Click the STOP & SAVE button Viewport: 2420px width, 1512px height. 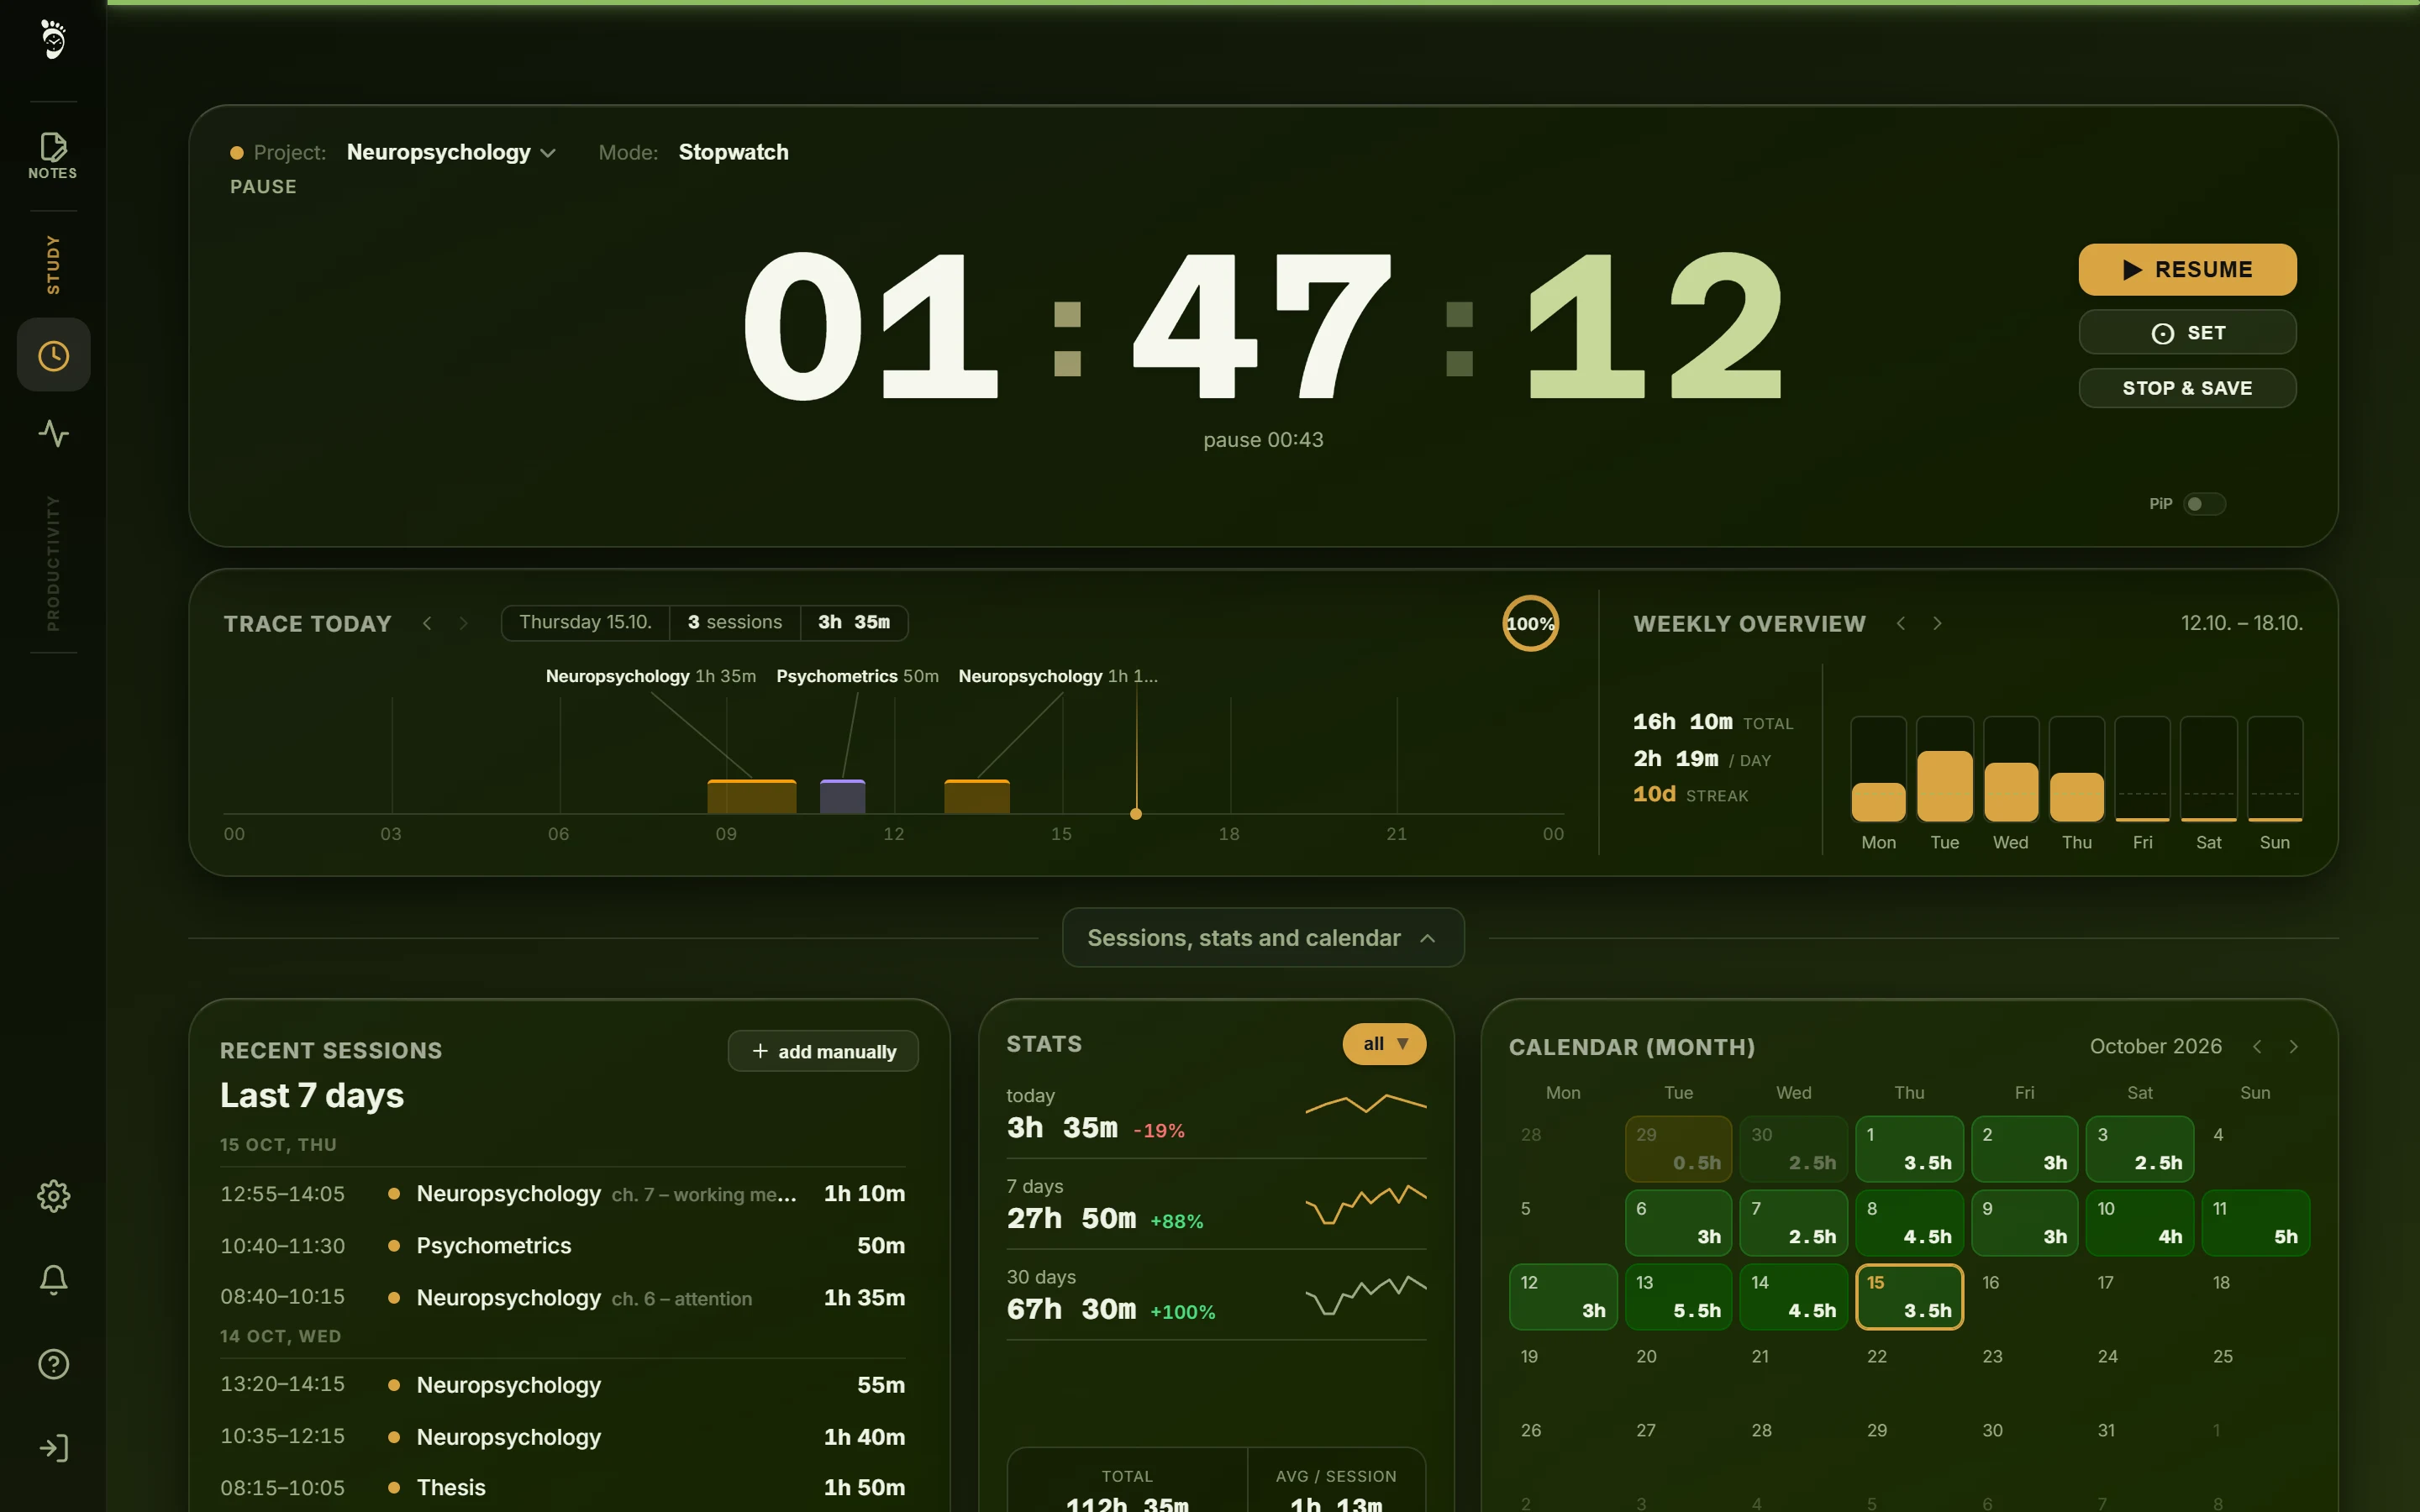coord(2187,388)
